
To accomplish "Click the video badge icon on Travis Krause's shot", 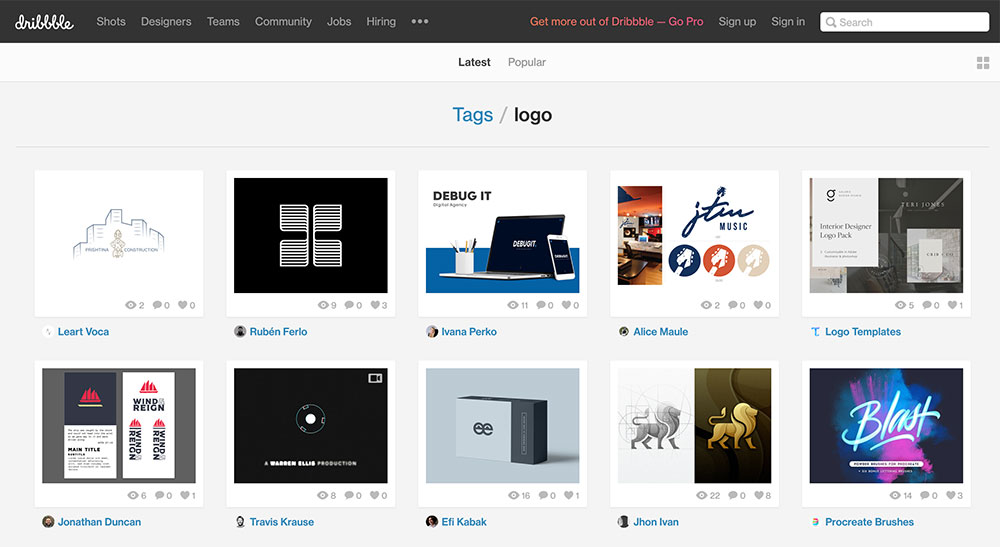I will point(375,378).
